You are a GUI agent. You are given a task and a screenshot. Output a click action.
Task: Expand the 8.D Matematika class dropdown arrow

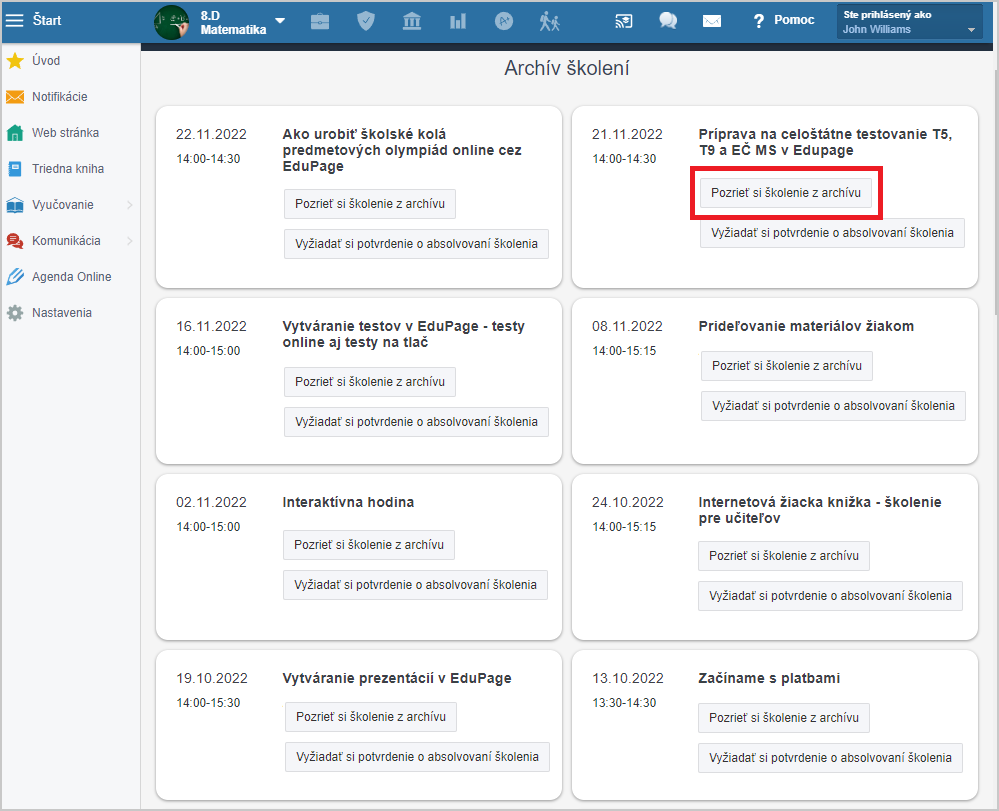(280, 21)
